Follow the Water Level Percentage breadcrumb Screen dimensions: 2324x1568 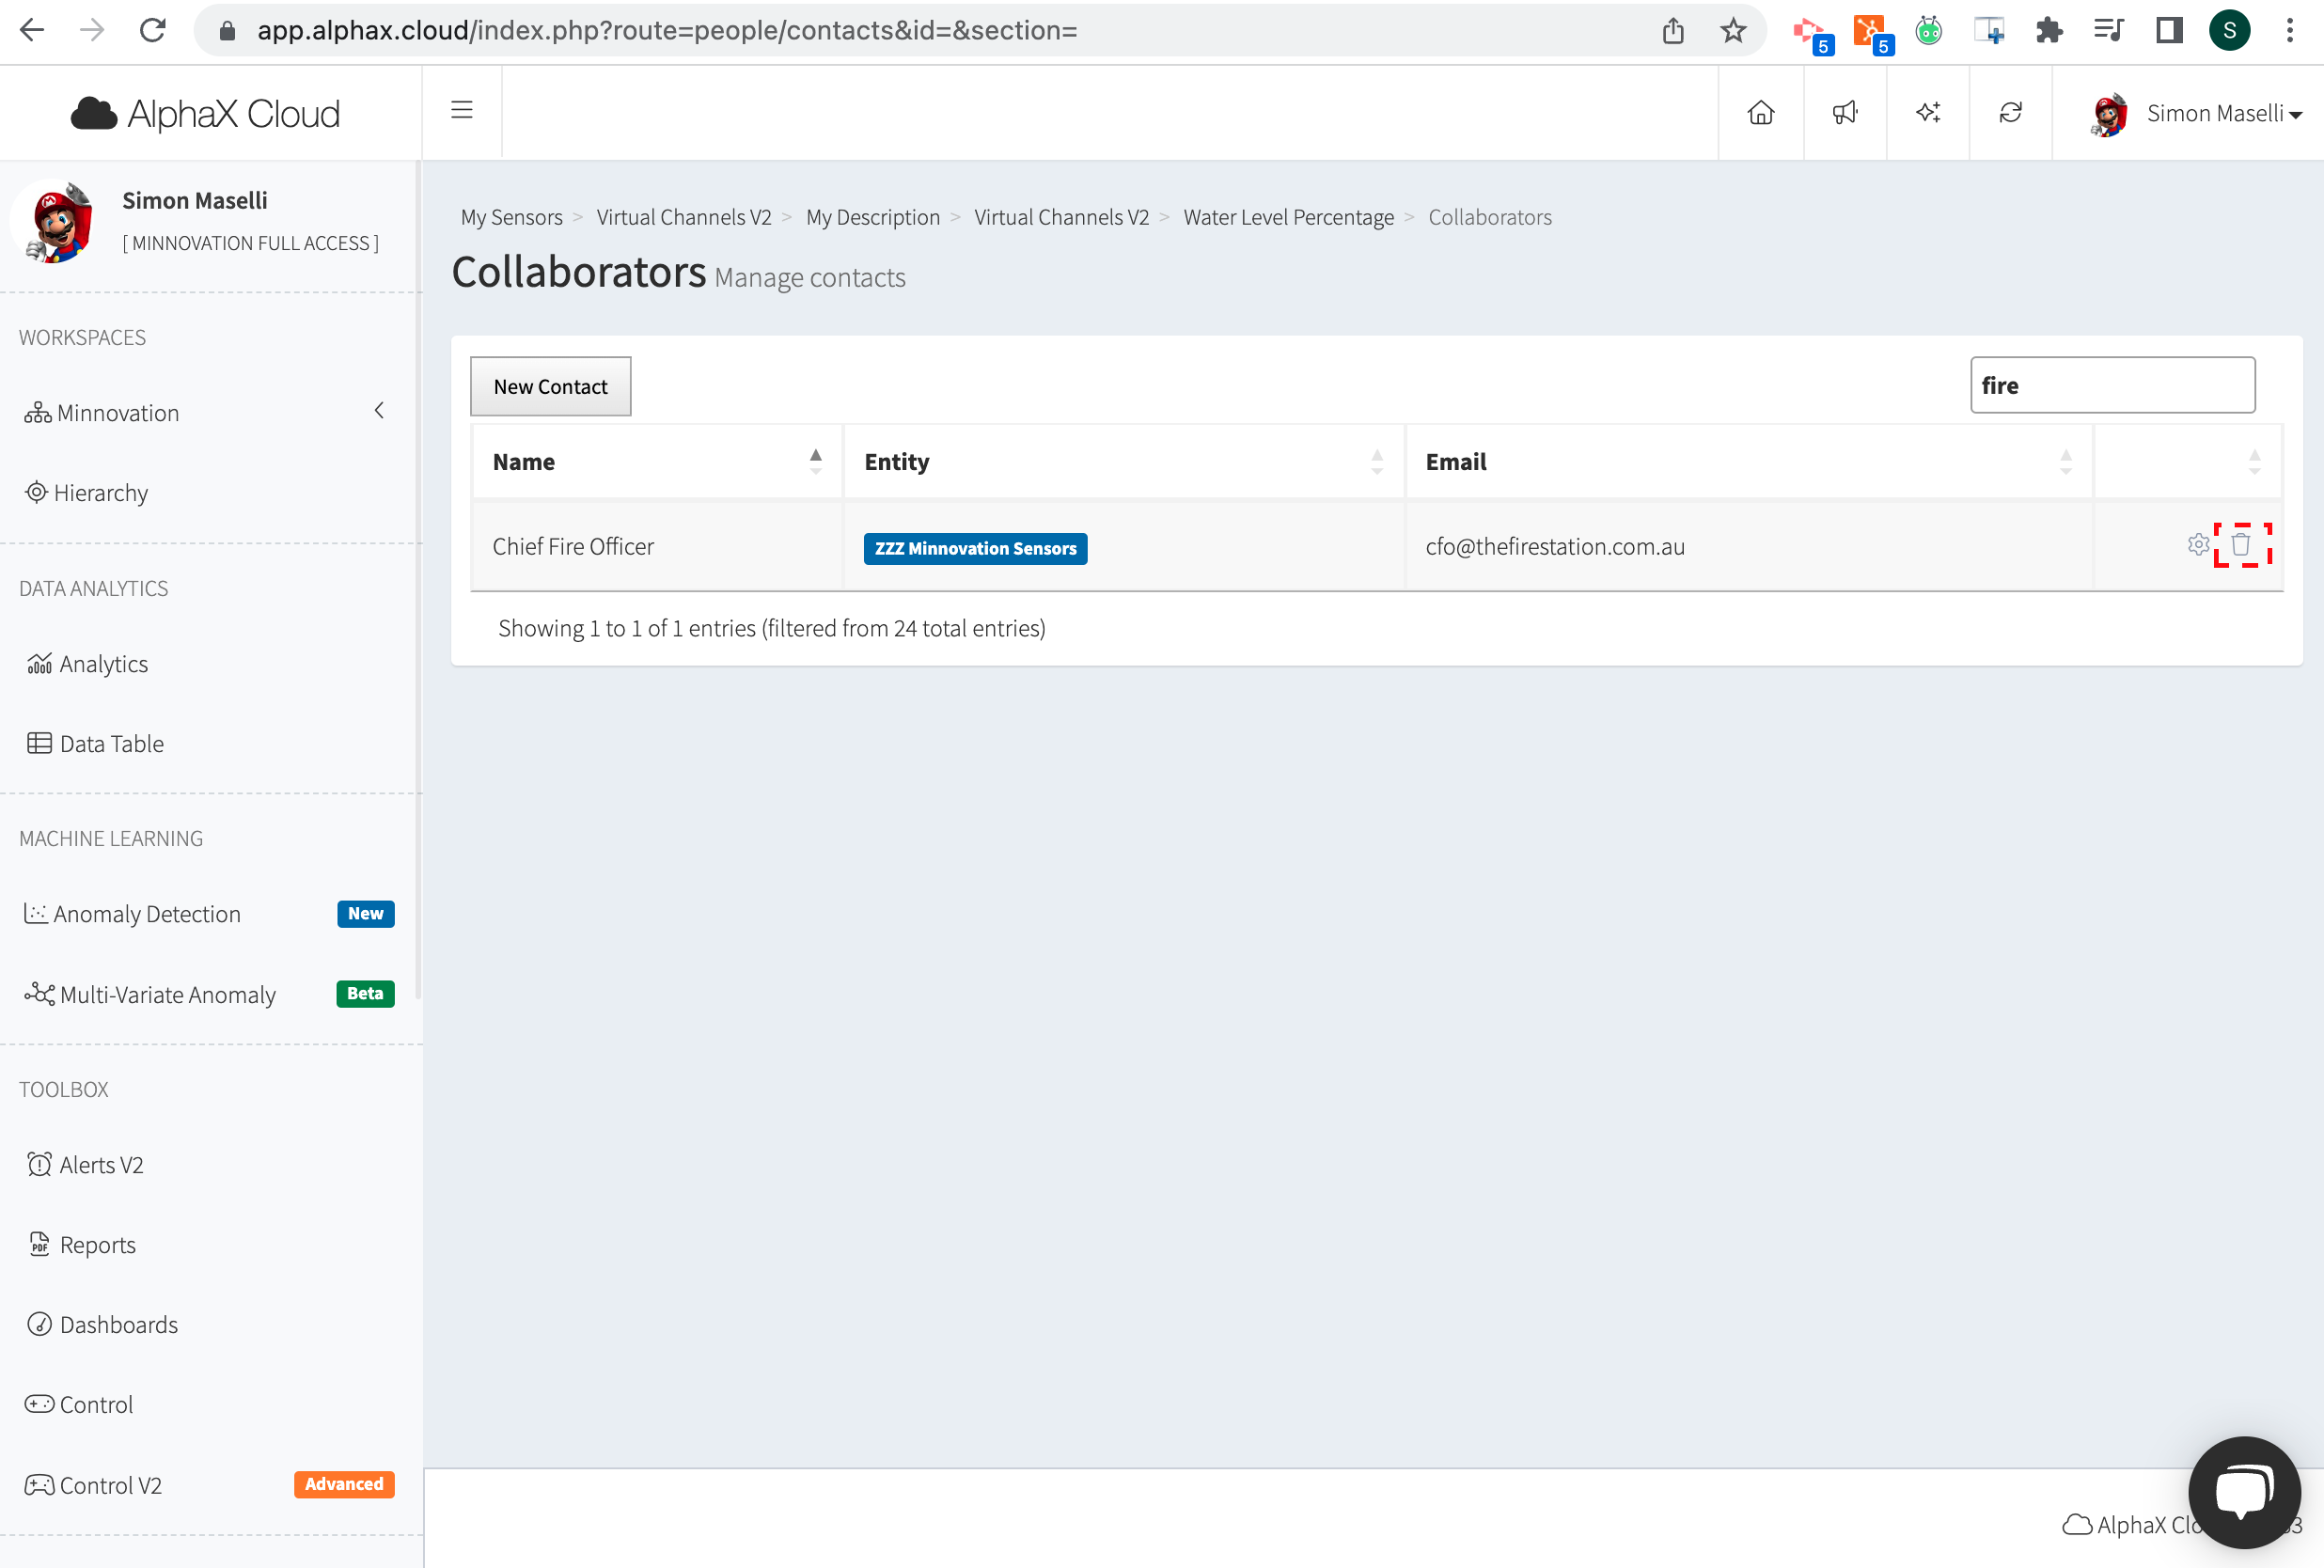[1288, 217]
